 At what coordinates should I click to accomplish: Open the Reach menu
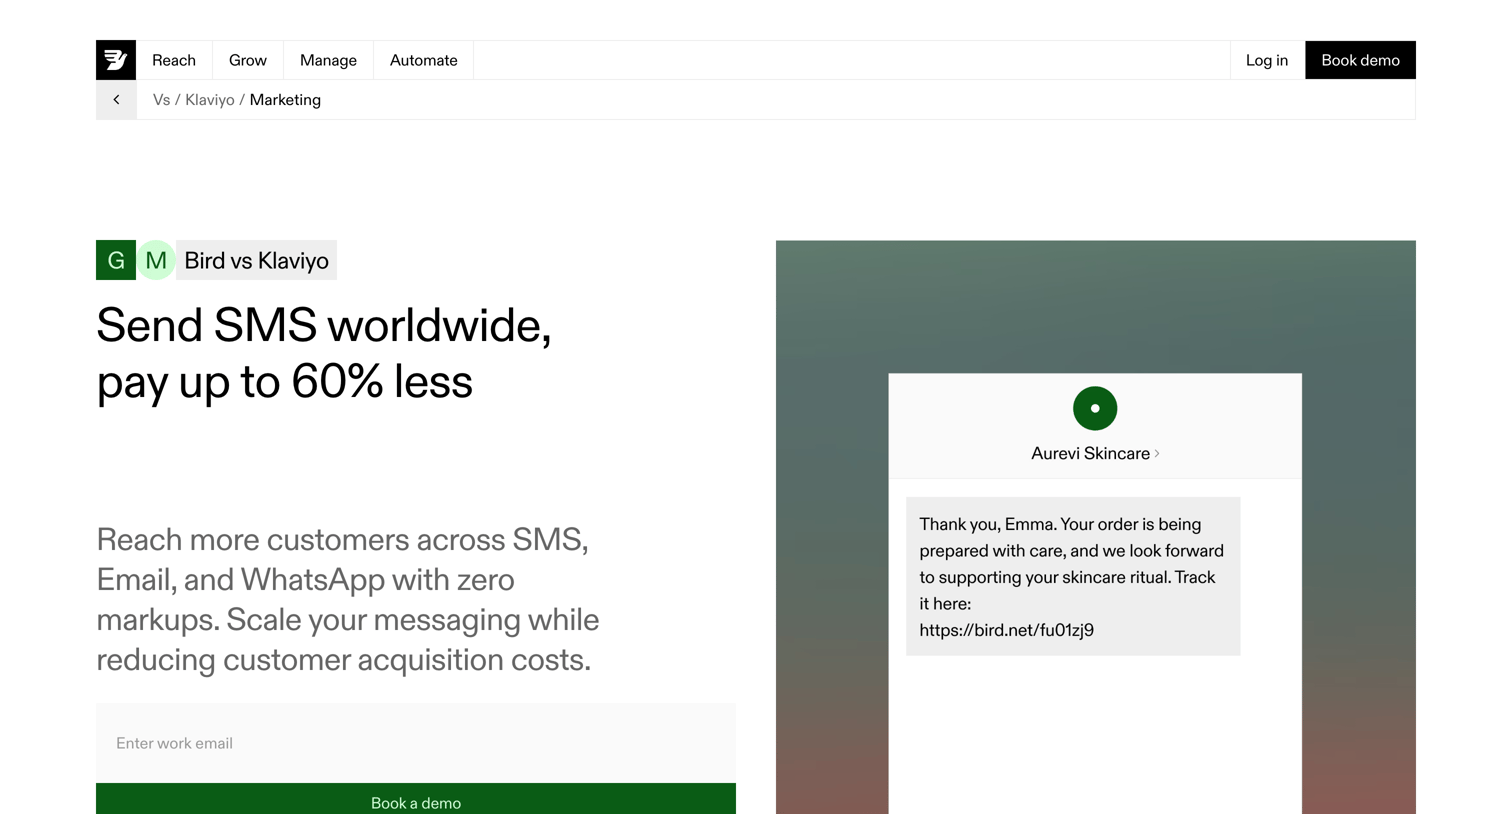174,60
